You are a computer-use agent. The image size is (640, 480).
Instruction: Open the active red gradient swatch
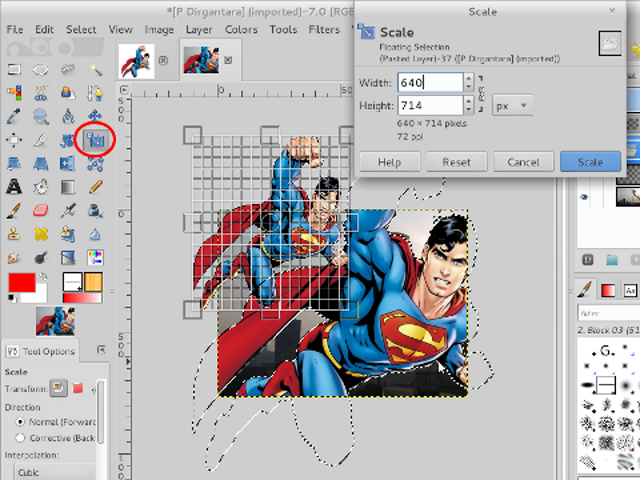82,298
